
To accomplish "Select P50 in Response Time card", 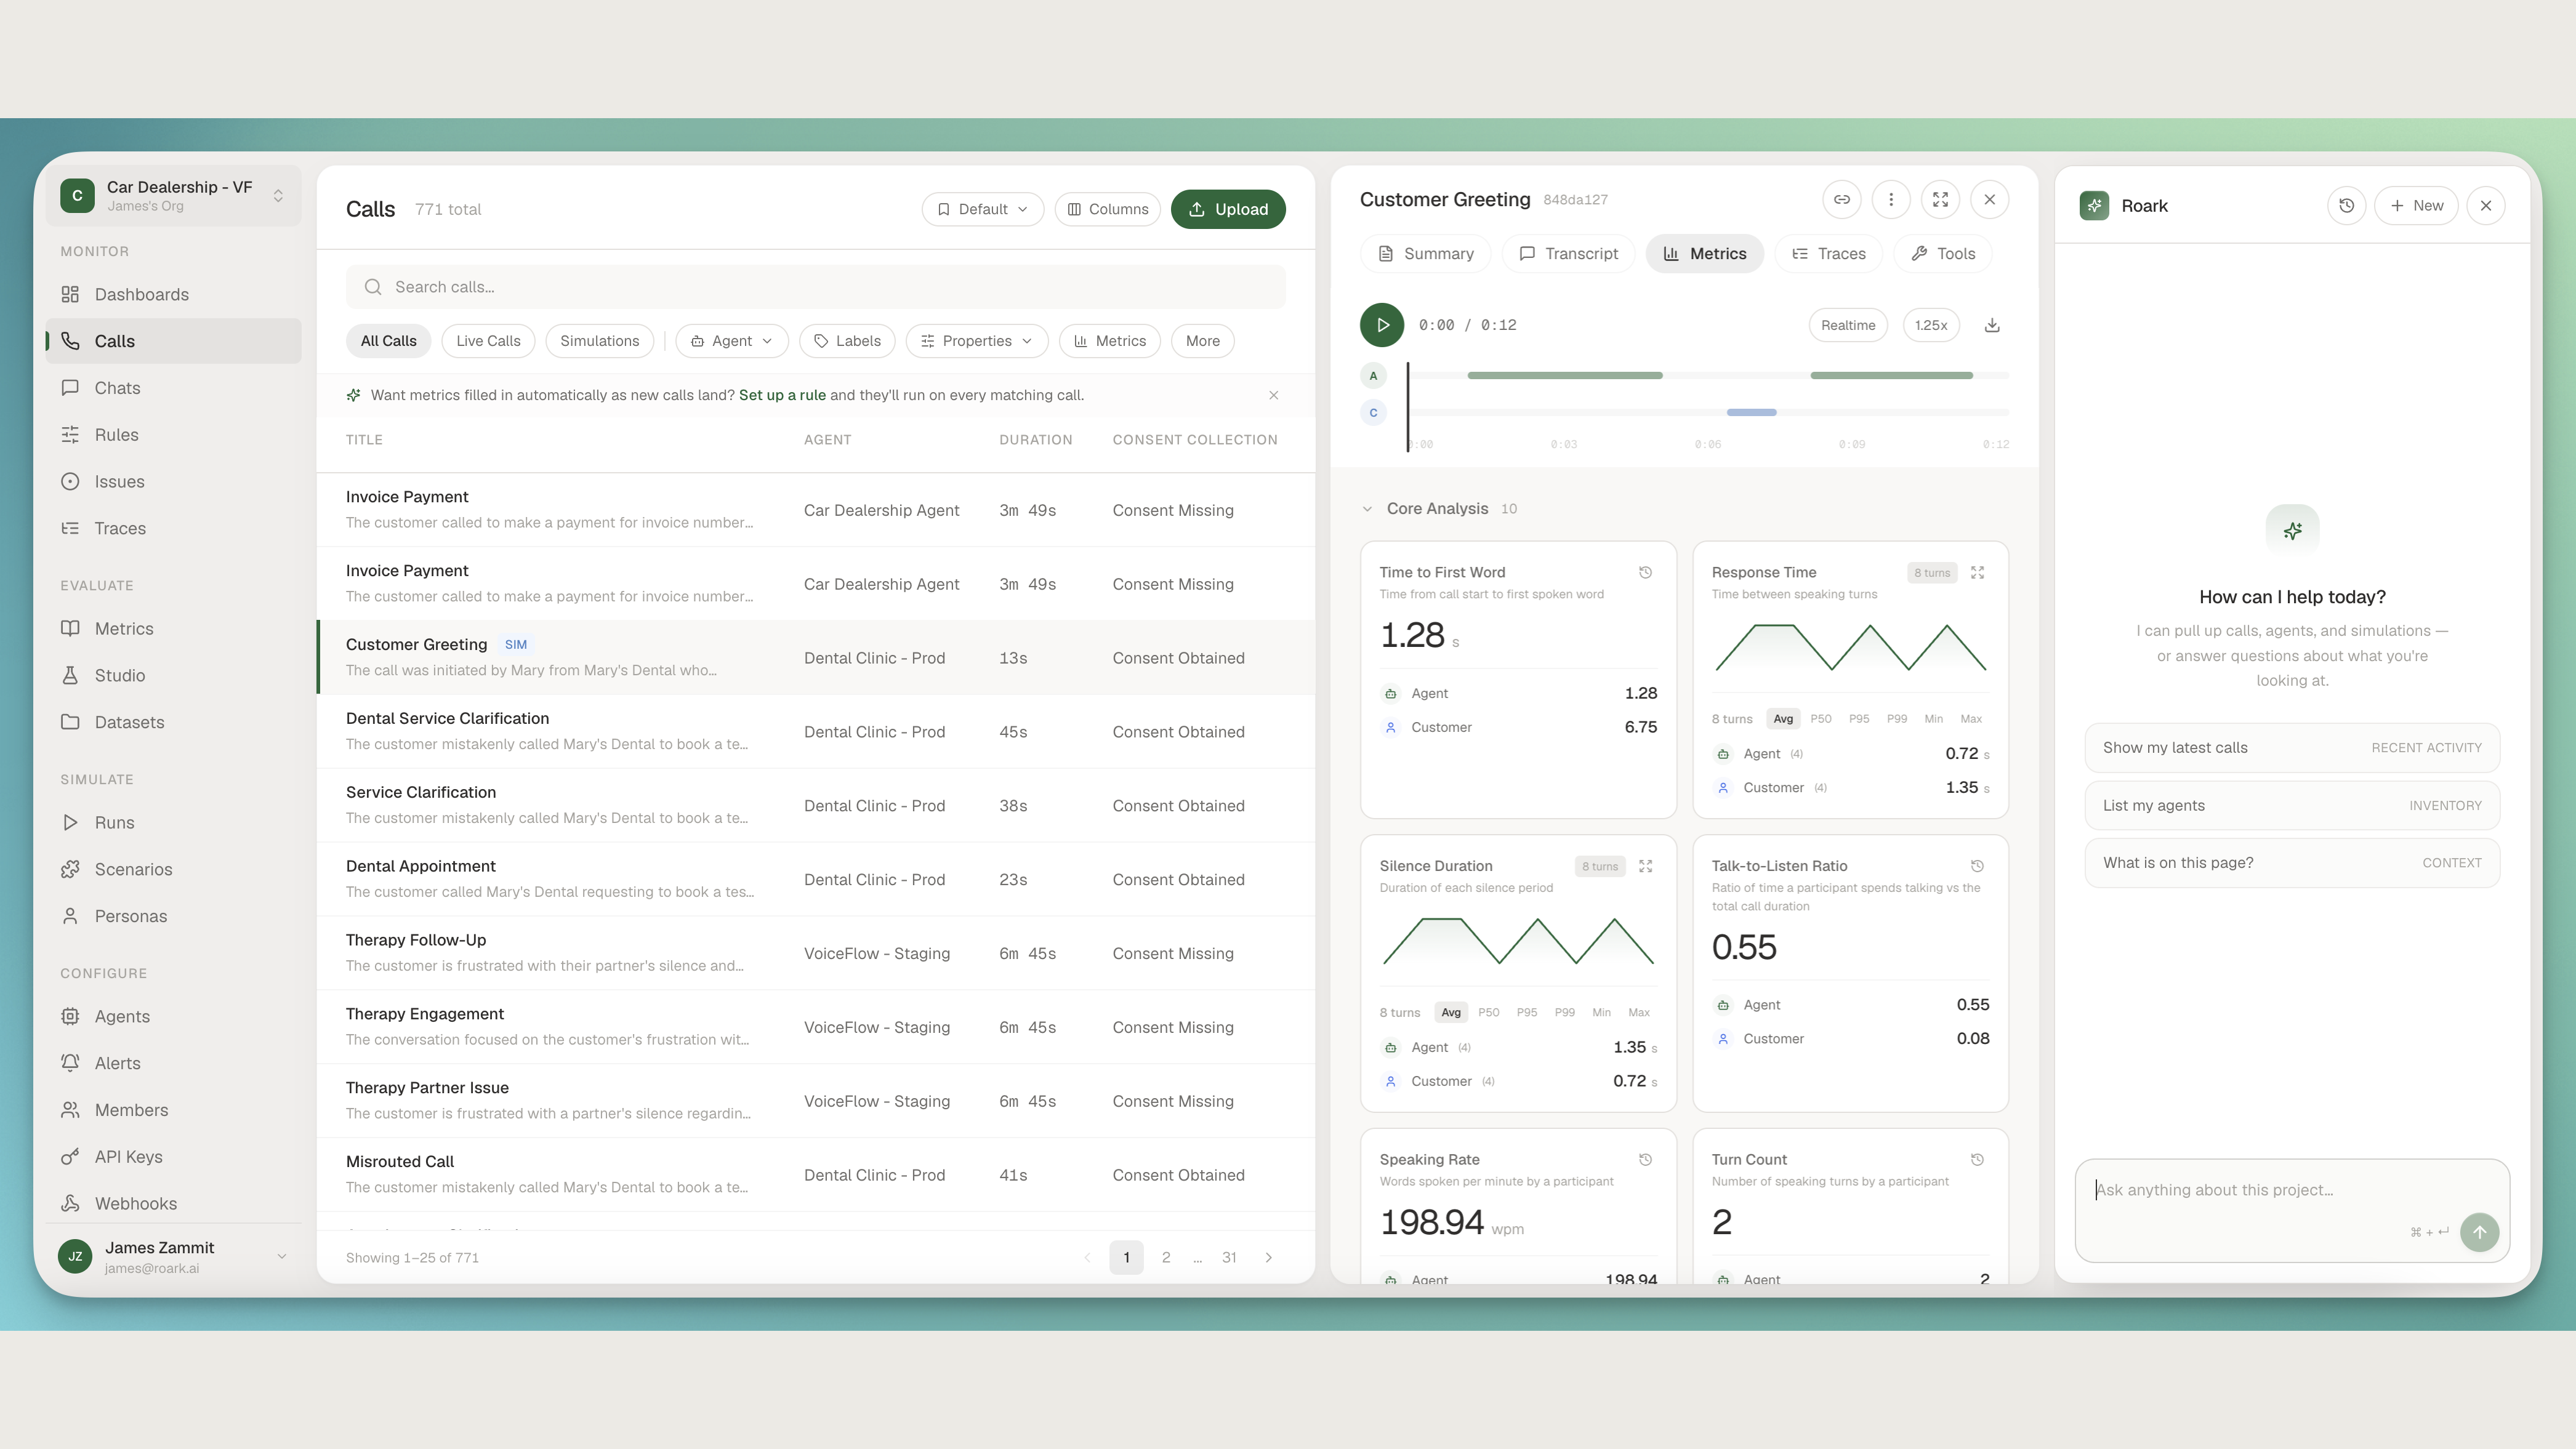I will pos(1820,719).
